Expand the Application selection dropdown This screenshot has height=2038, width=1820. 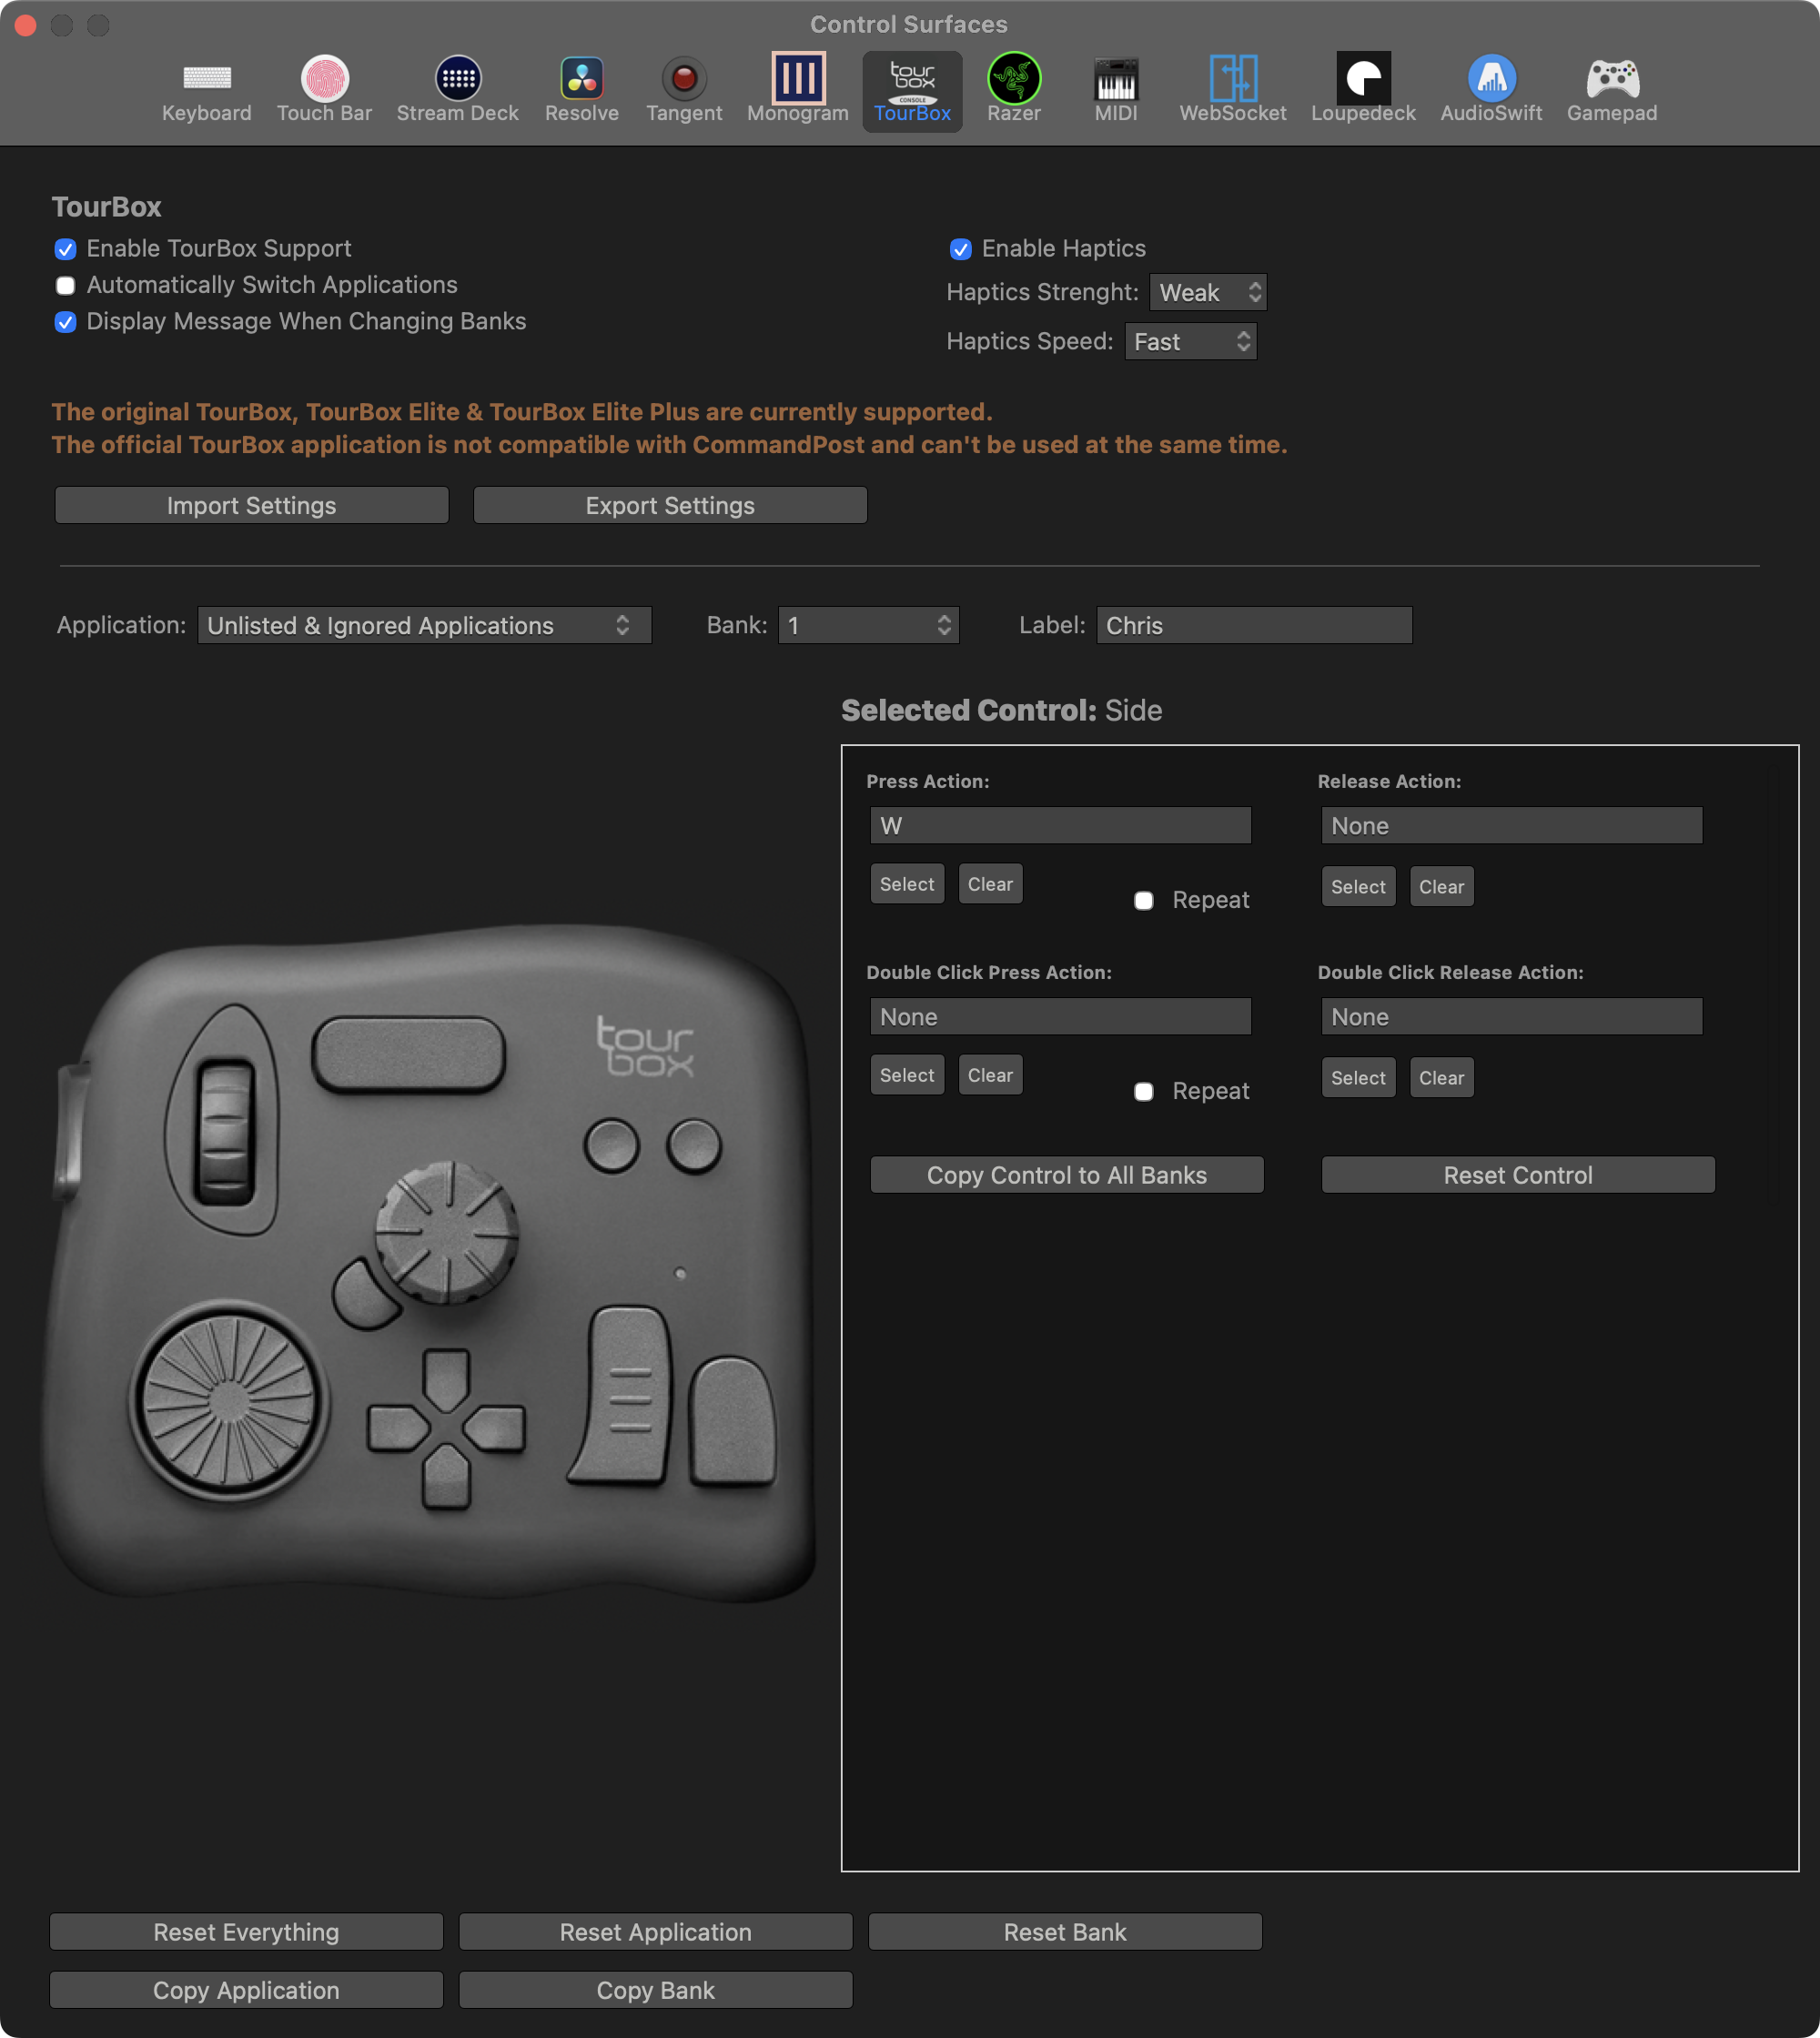[424, 626]
